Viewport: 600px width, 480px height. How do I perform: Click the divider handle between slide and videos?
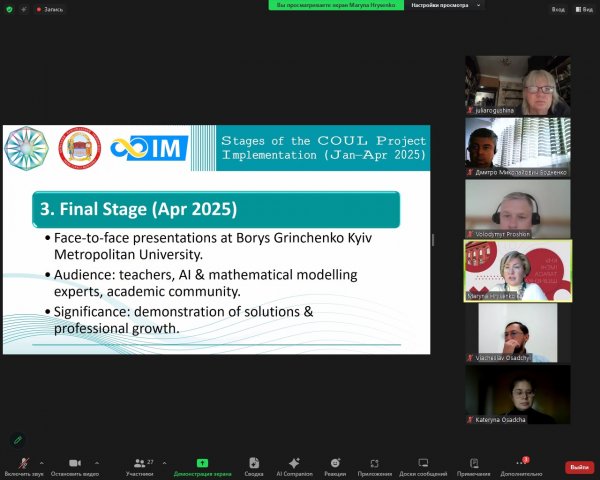[x=433, y=240]
